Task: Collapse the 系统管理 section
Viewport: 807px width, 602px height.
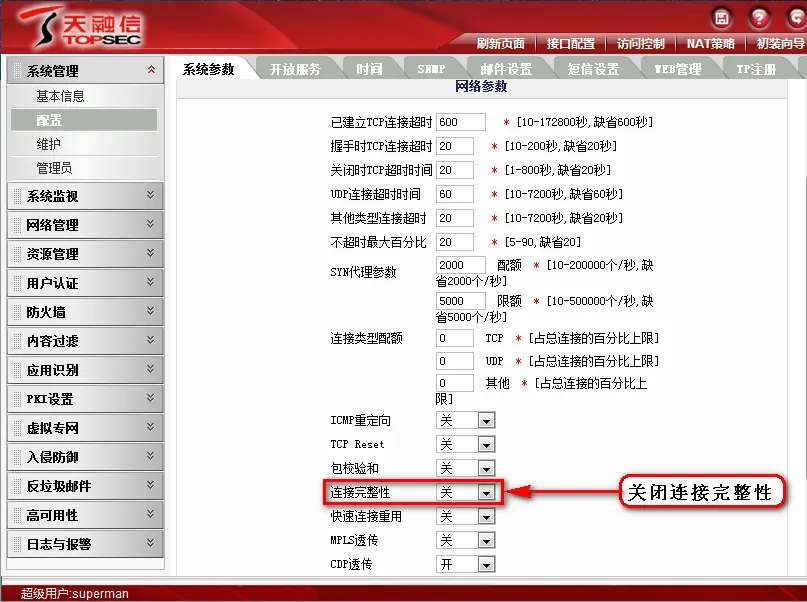Action: [85, 70]
